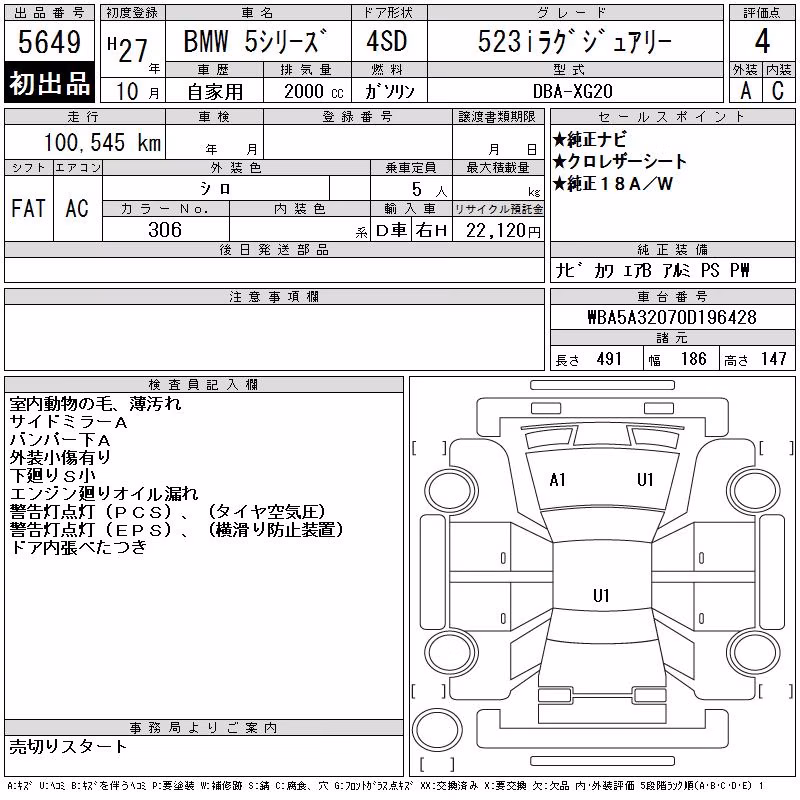This screenshot has height=800, width=800.
Task: Click inspector note エンジン廻りオイル漏れ
Action: [x=104, y=493]
